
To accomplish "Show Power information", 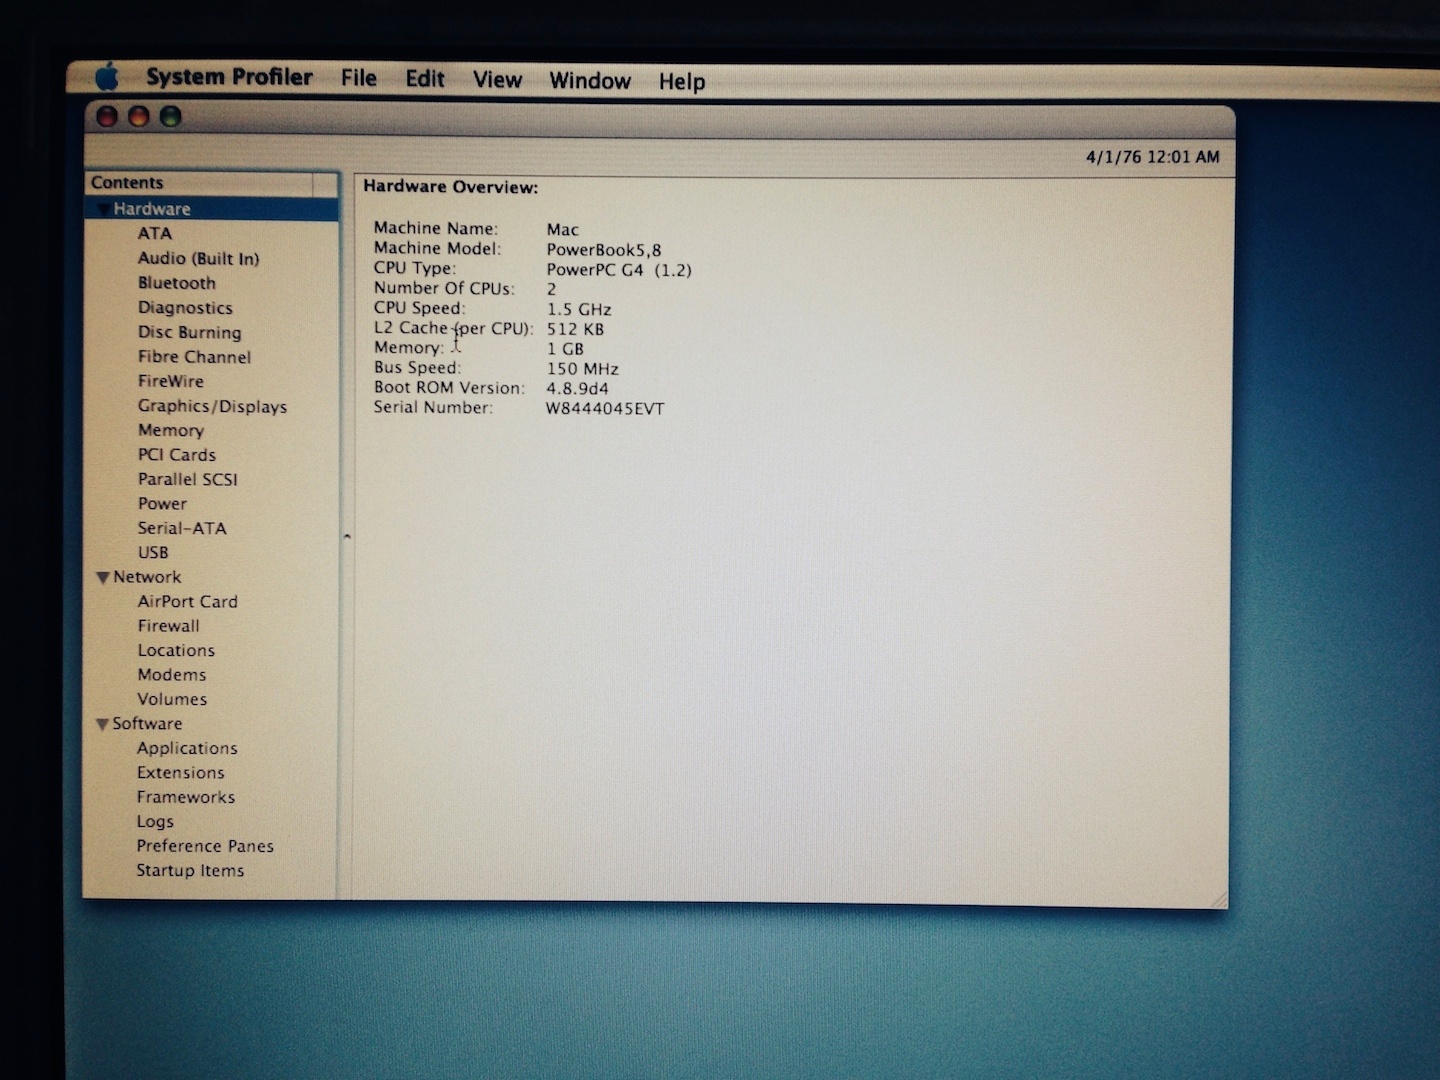I will (162, 504).
